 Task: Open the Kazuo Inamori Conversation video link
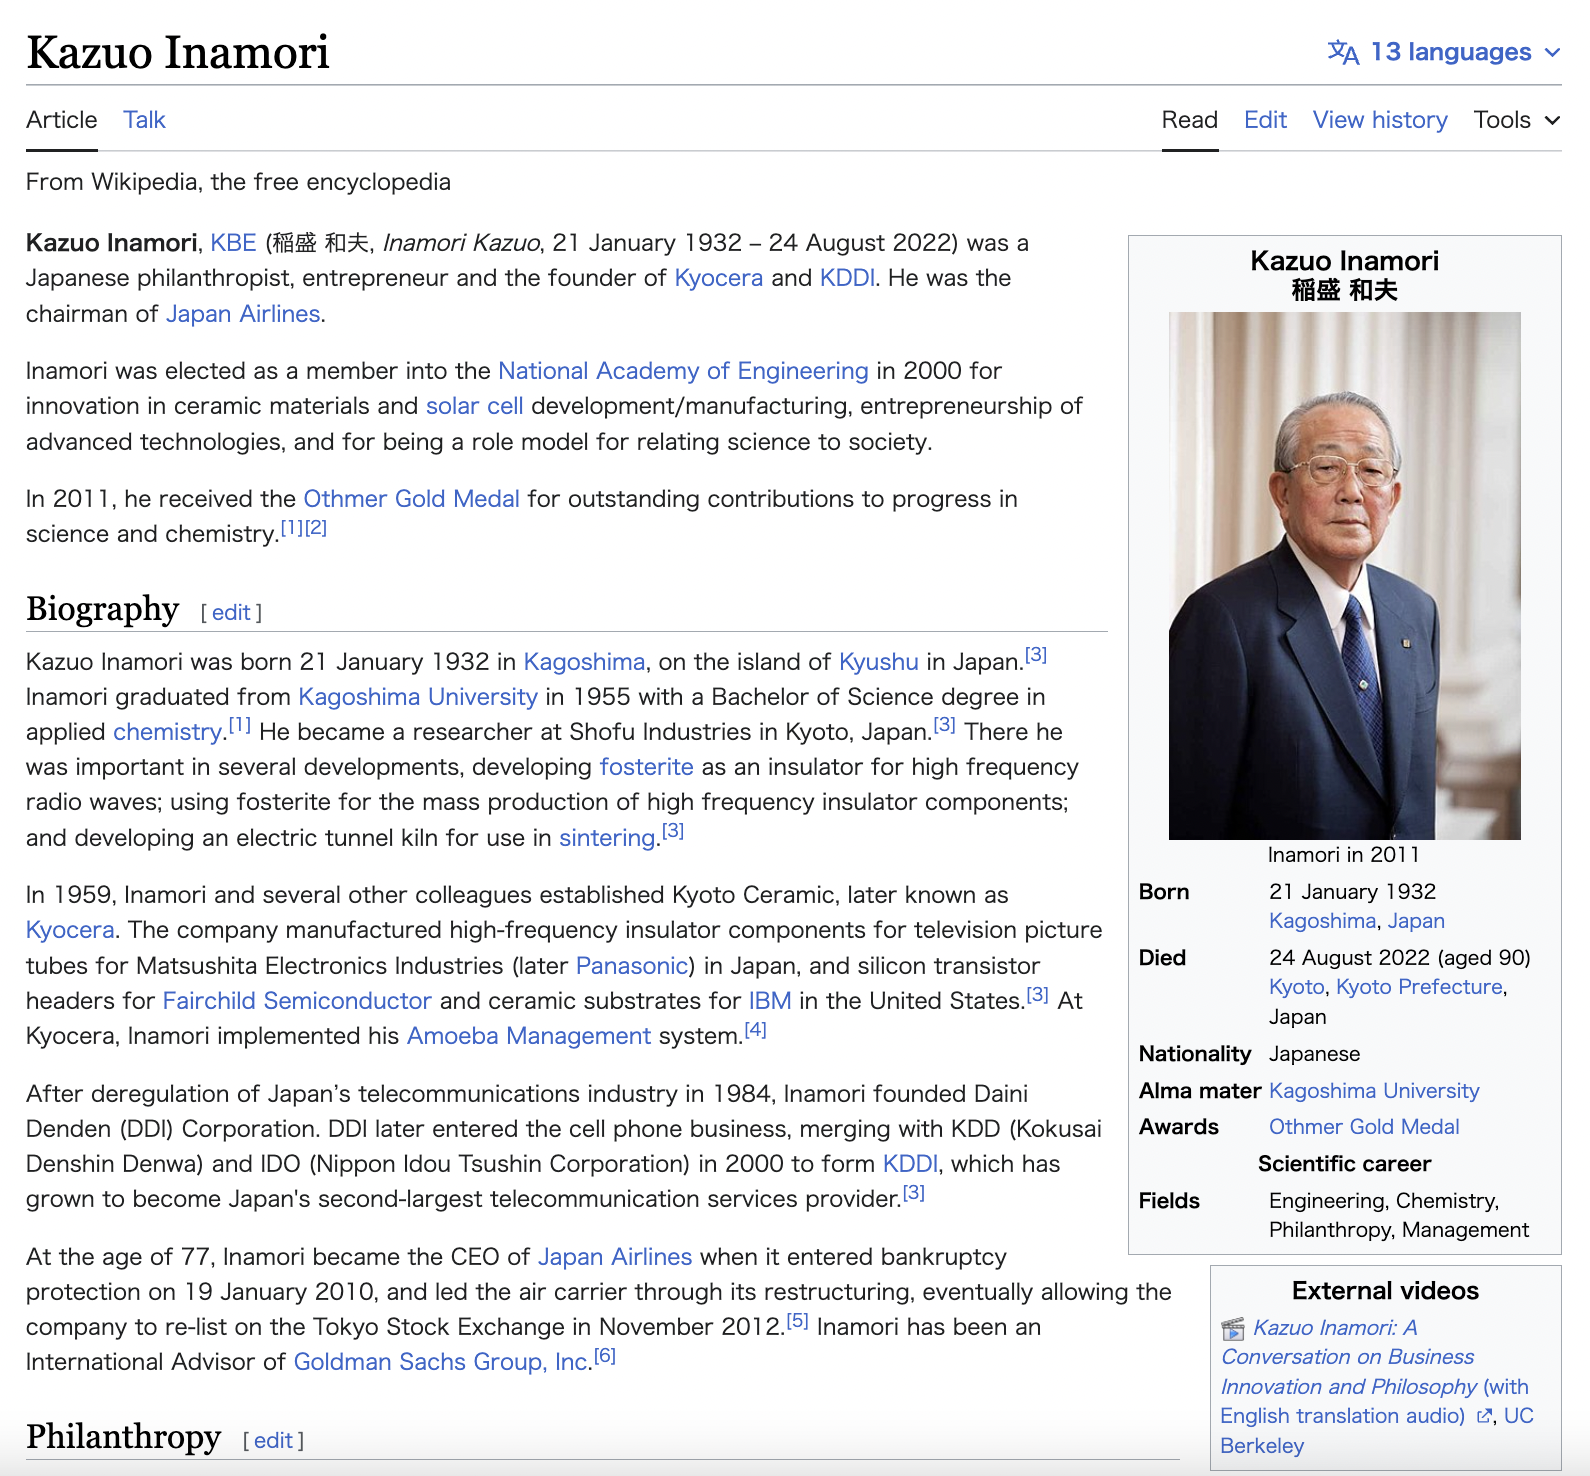coord(1374,1372)
